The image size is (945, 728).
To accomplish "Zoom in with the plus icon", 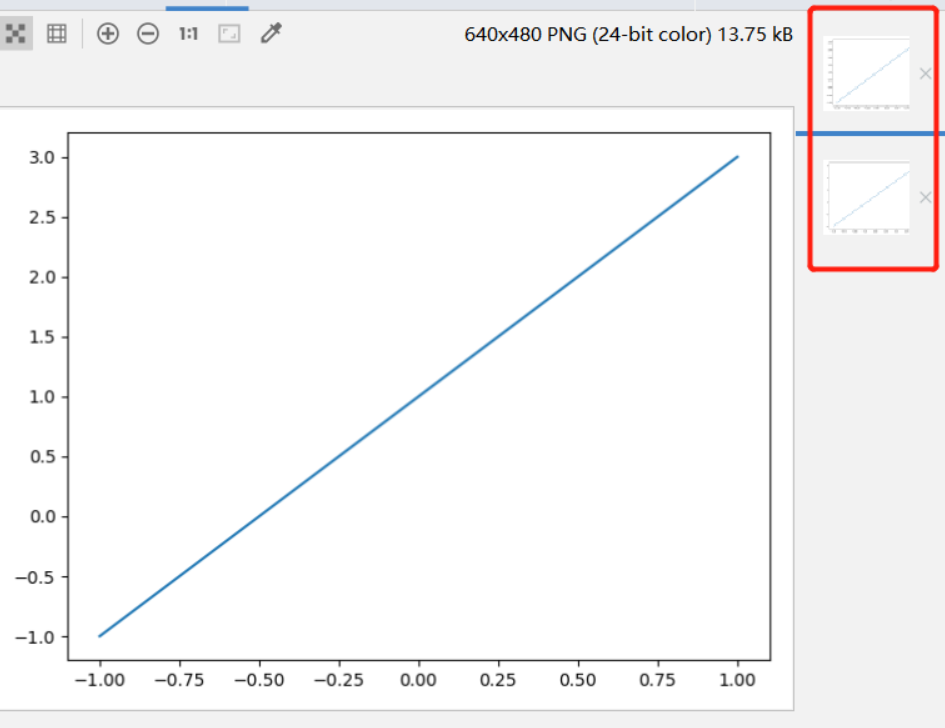I will pyautogui.click(x=108, y=34).
